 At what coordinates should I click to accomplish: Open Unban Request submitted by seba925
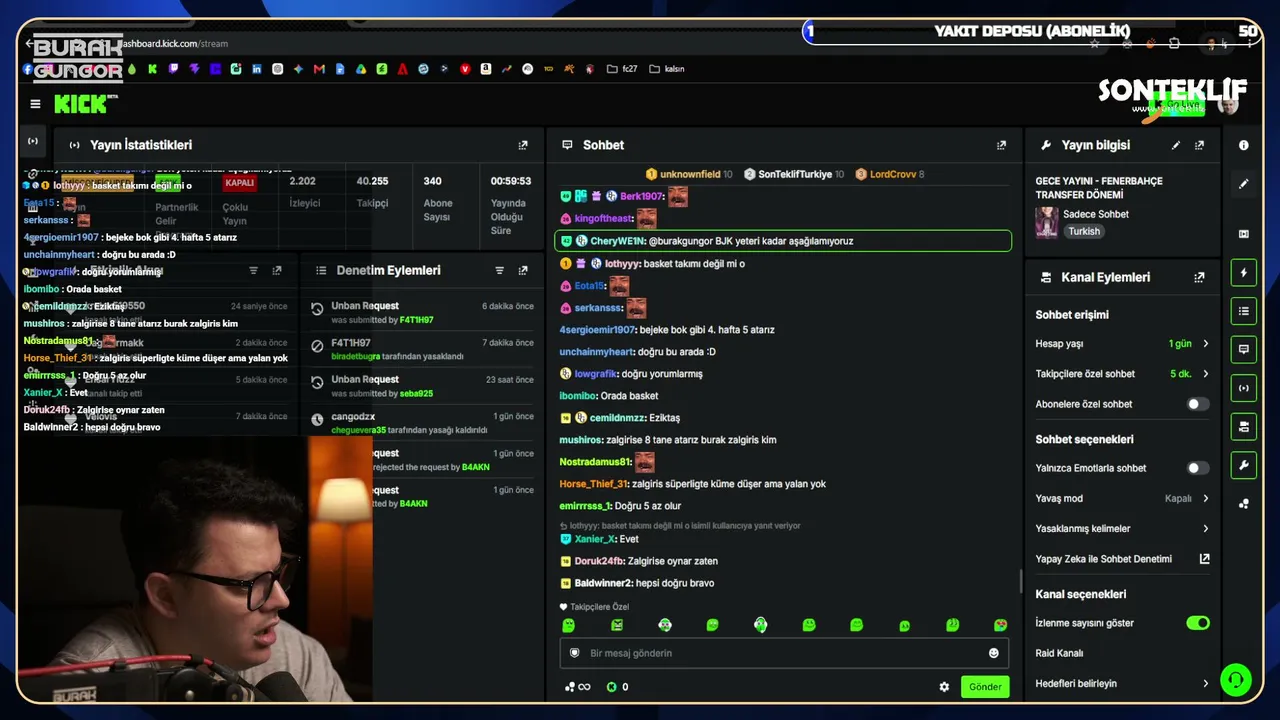pos(421,386)
